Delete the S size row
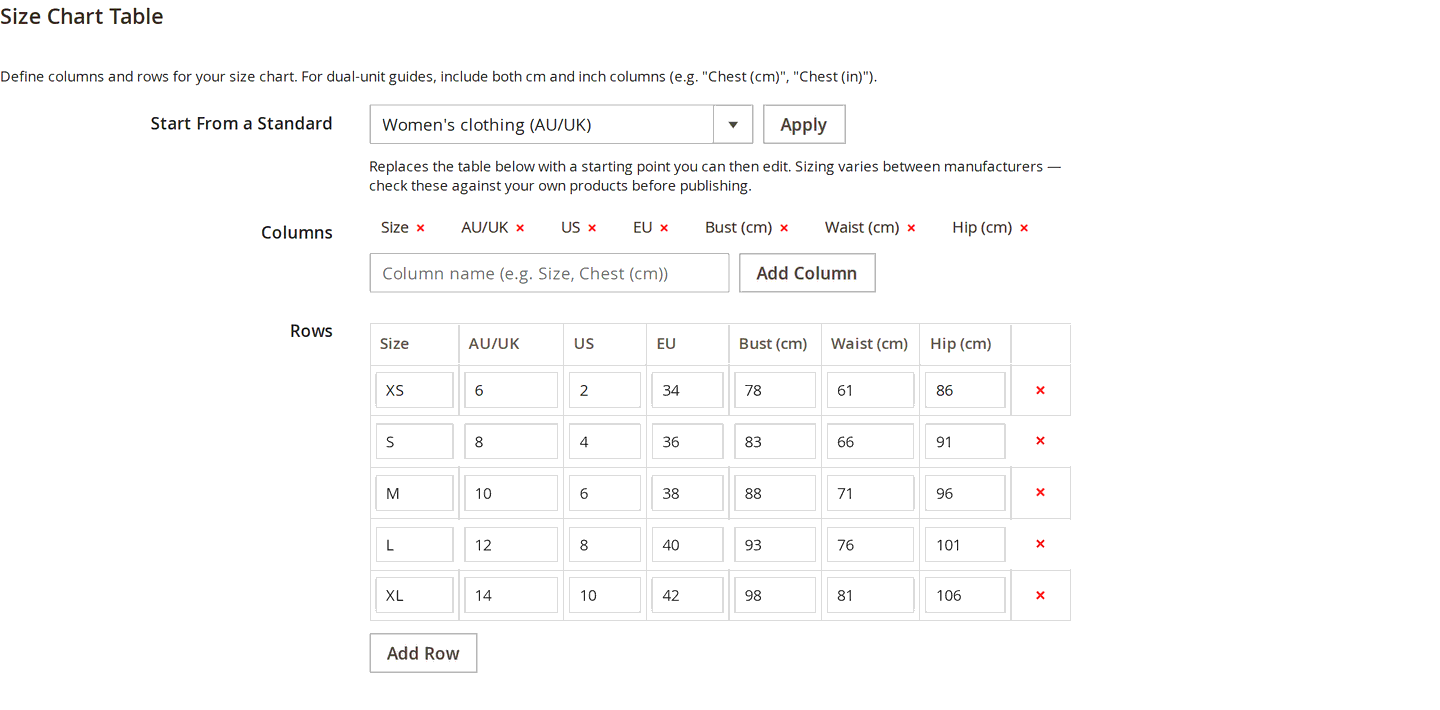The image size is (1440, 710). click(x=1040, y=441)
